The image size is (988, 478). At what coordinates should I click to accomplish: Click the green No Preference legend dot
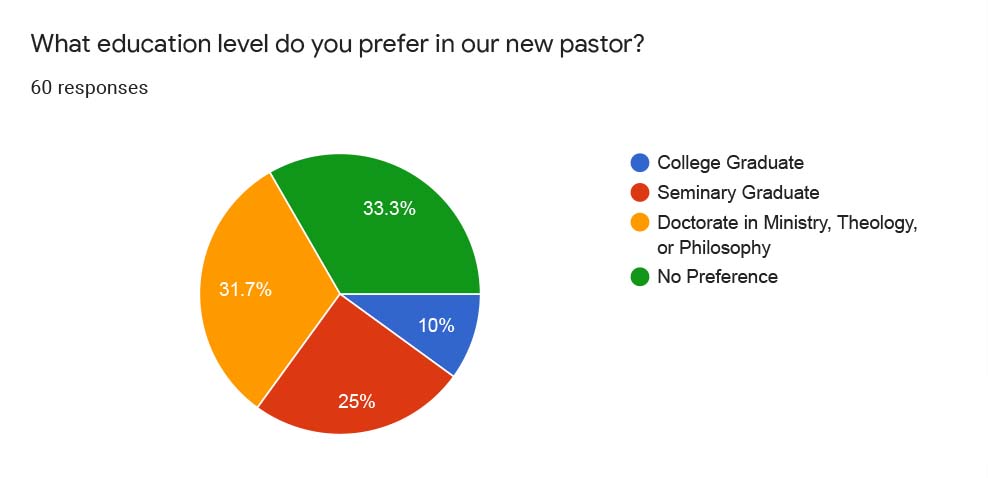click(x=640, y=276)
